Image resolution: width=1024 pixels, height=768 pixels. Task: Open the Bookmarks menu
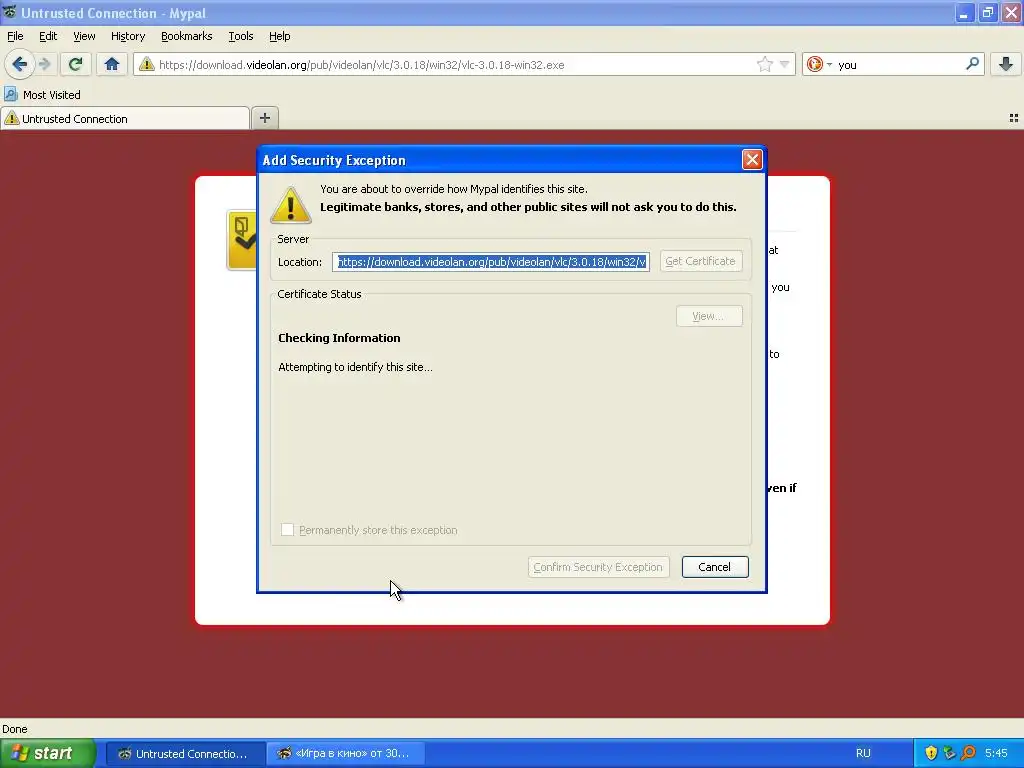click(x=187, y=36)
